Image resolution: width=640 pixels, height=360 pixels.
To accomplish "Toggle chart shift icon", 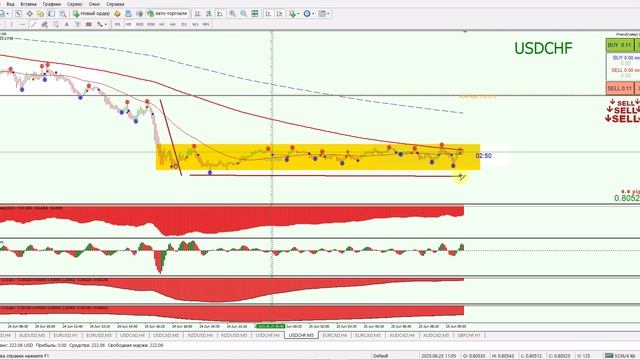I will pos(280,13).
